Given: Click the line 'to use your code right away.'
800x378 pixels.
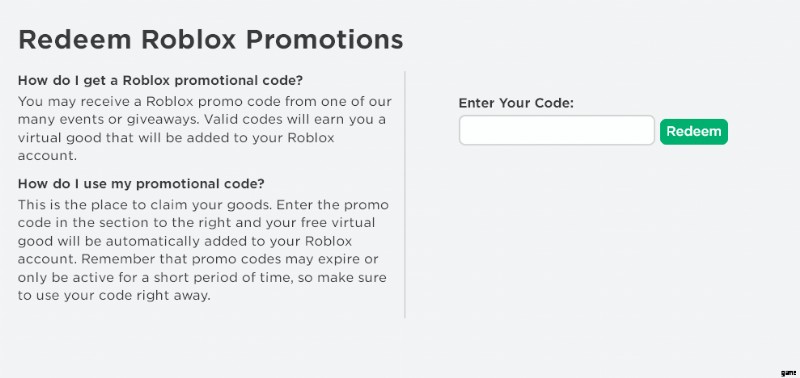Looking at the screenshot, I should pos(114,296).
